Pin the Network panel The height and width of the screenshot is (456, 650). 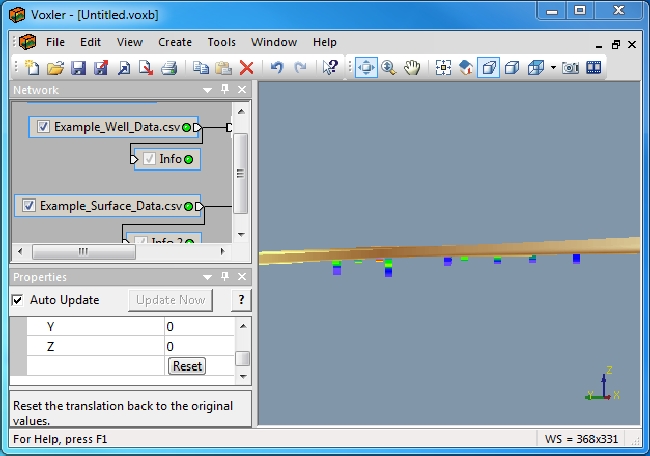click(225, 89)
